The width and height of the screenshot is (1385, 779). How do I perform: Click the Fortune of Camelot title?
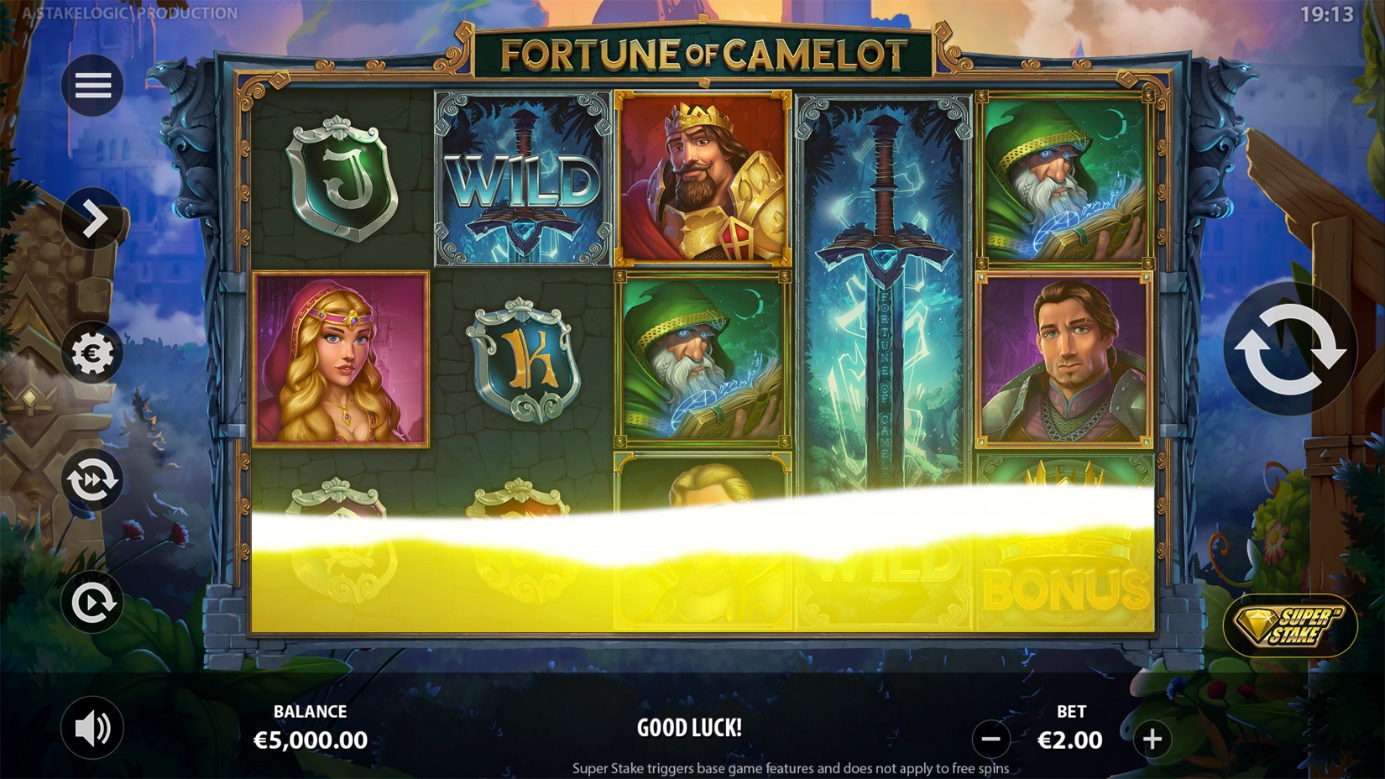[704, 55]
